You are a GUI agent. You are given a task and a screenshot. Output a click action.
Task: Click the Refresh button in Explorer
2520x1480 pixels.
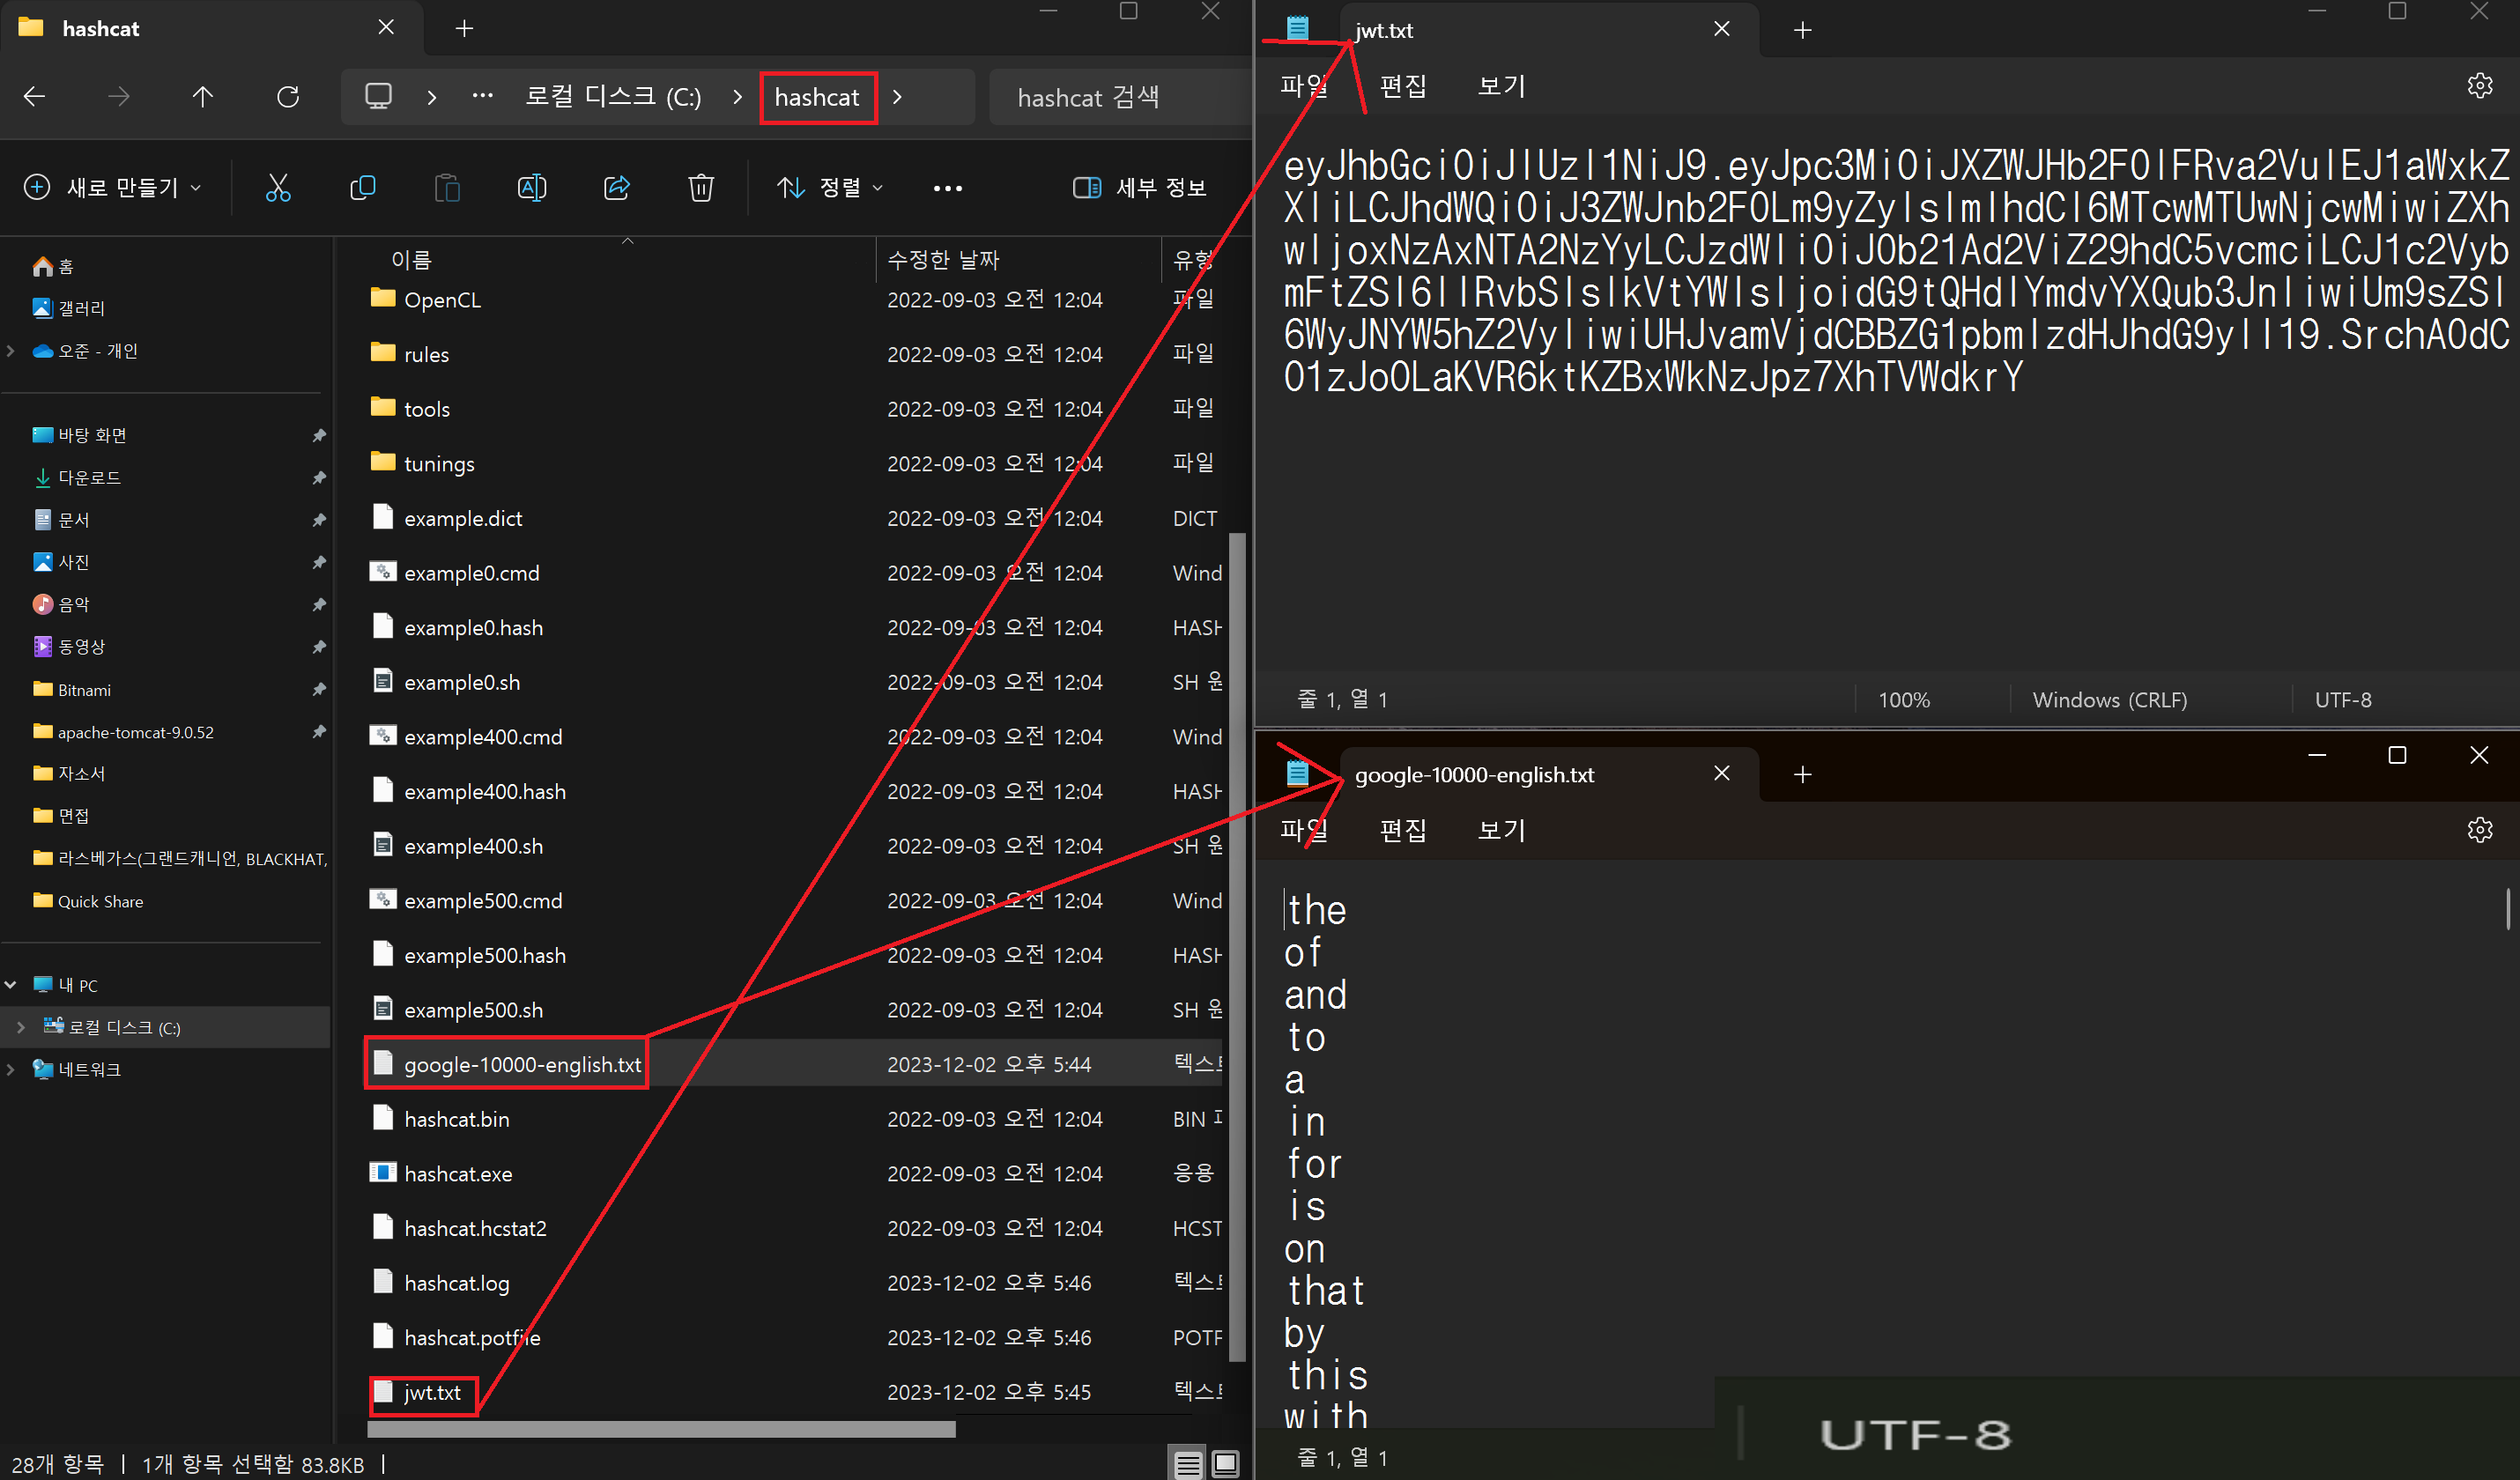pyautogui.click(x=288, y=97)
